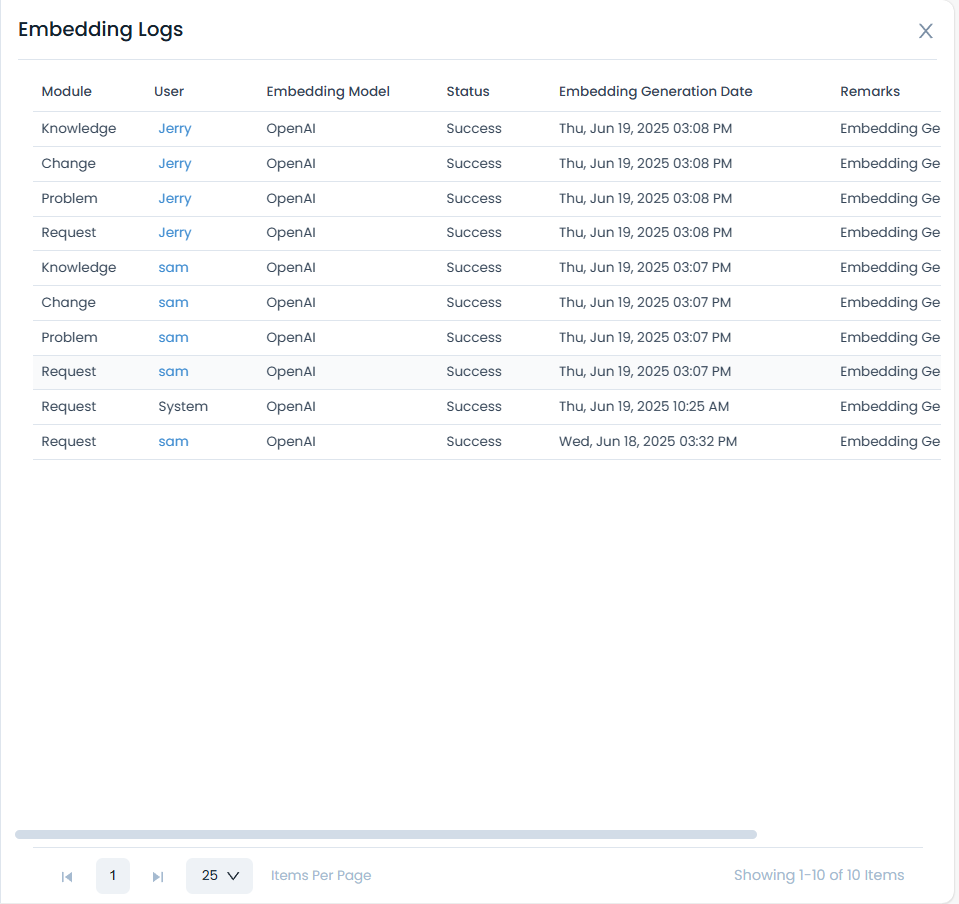
Task: Click the Embedding Model column header
Action: coord(328,92)
